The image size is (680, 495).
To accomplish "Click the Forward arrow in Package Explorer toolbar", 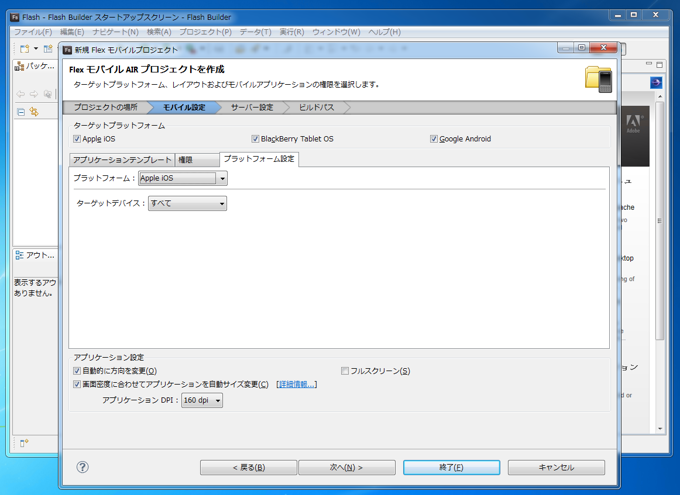I will [34, 94].
